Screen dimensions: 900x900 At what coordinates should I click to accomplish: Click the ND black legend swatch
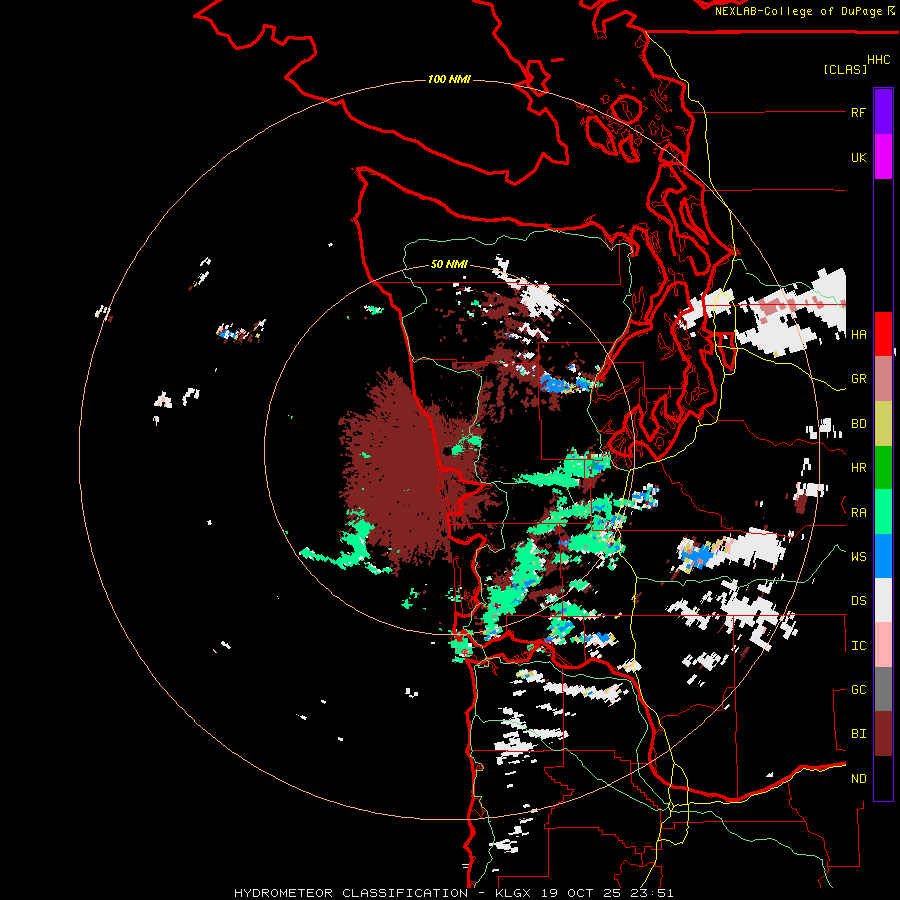[x=883, y=778]
